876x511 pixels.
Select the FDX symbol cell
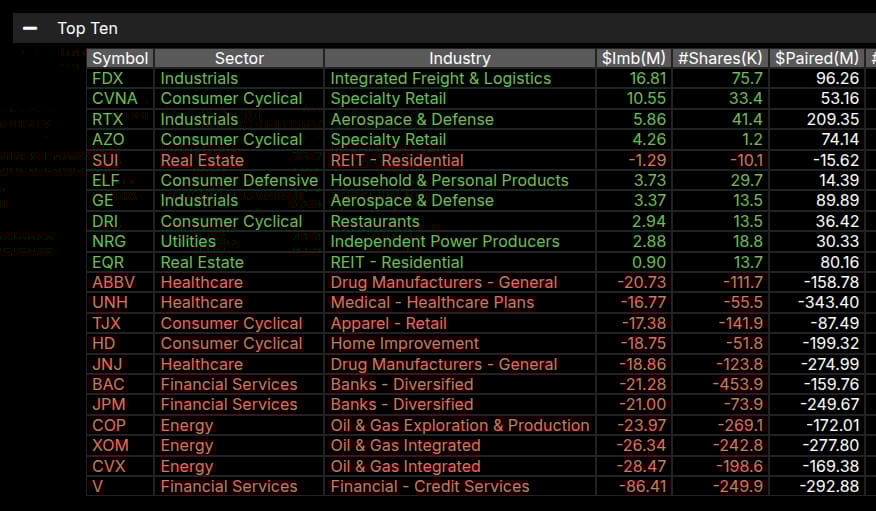click(120, 78)
